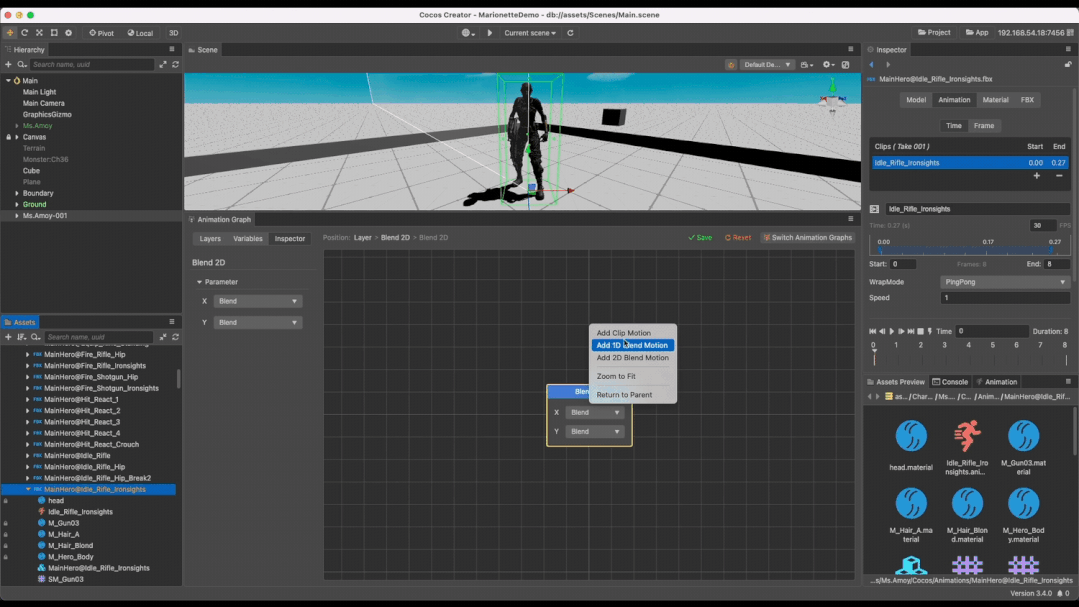The height and width of the screenshot is (607, 1079).
Task: Select the Move transform tool
Action: 10,32
